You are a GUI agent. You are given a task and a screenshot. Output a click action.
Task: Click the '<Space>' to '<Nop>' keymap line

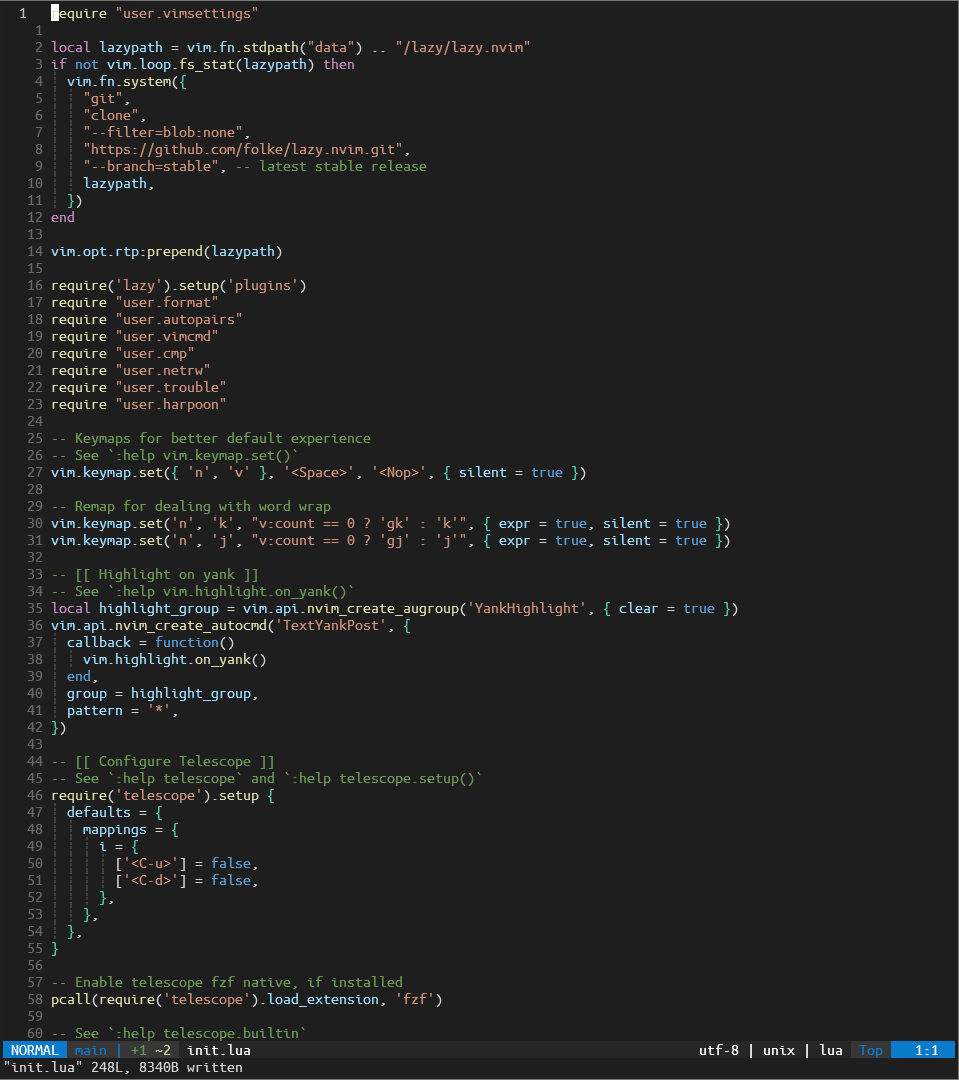pyautogui.click(x=318, y=472)
